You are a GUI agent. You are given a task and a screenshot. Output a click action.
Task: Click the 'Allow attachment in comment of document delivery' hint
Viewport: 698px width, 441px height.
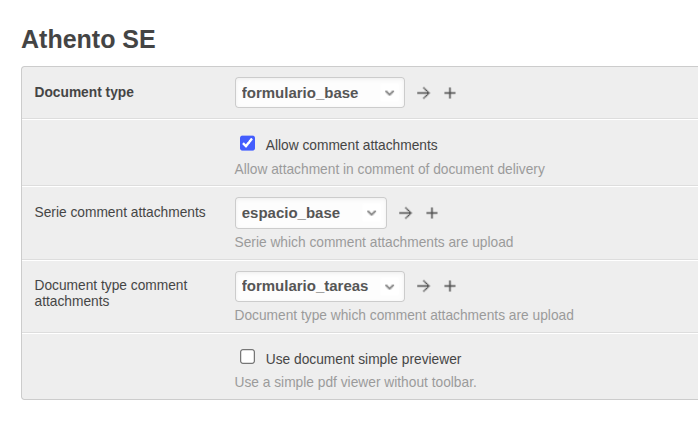[389, 169]
